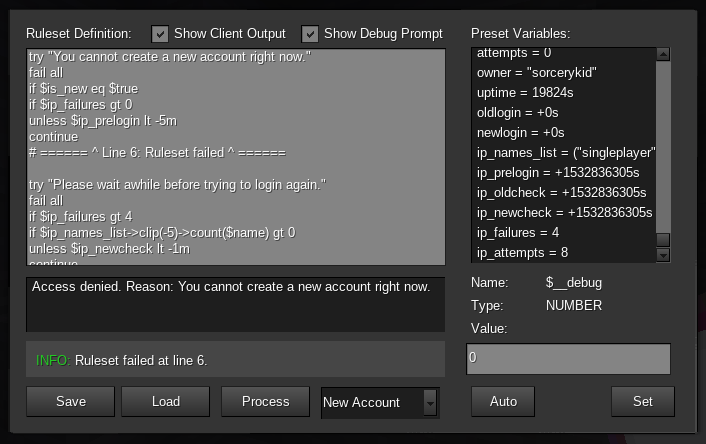The image size is (706, 444).
Task: Toggle the Show Client Output checkbox
Action: 160,34
